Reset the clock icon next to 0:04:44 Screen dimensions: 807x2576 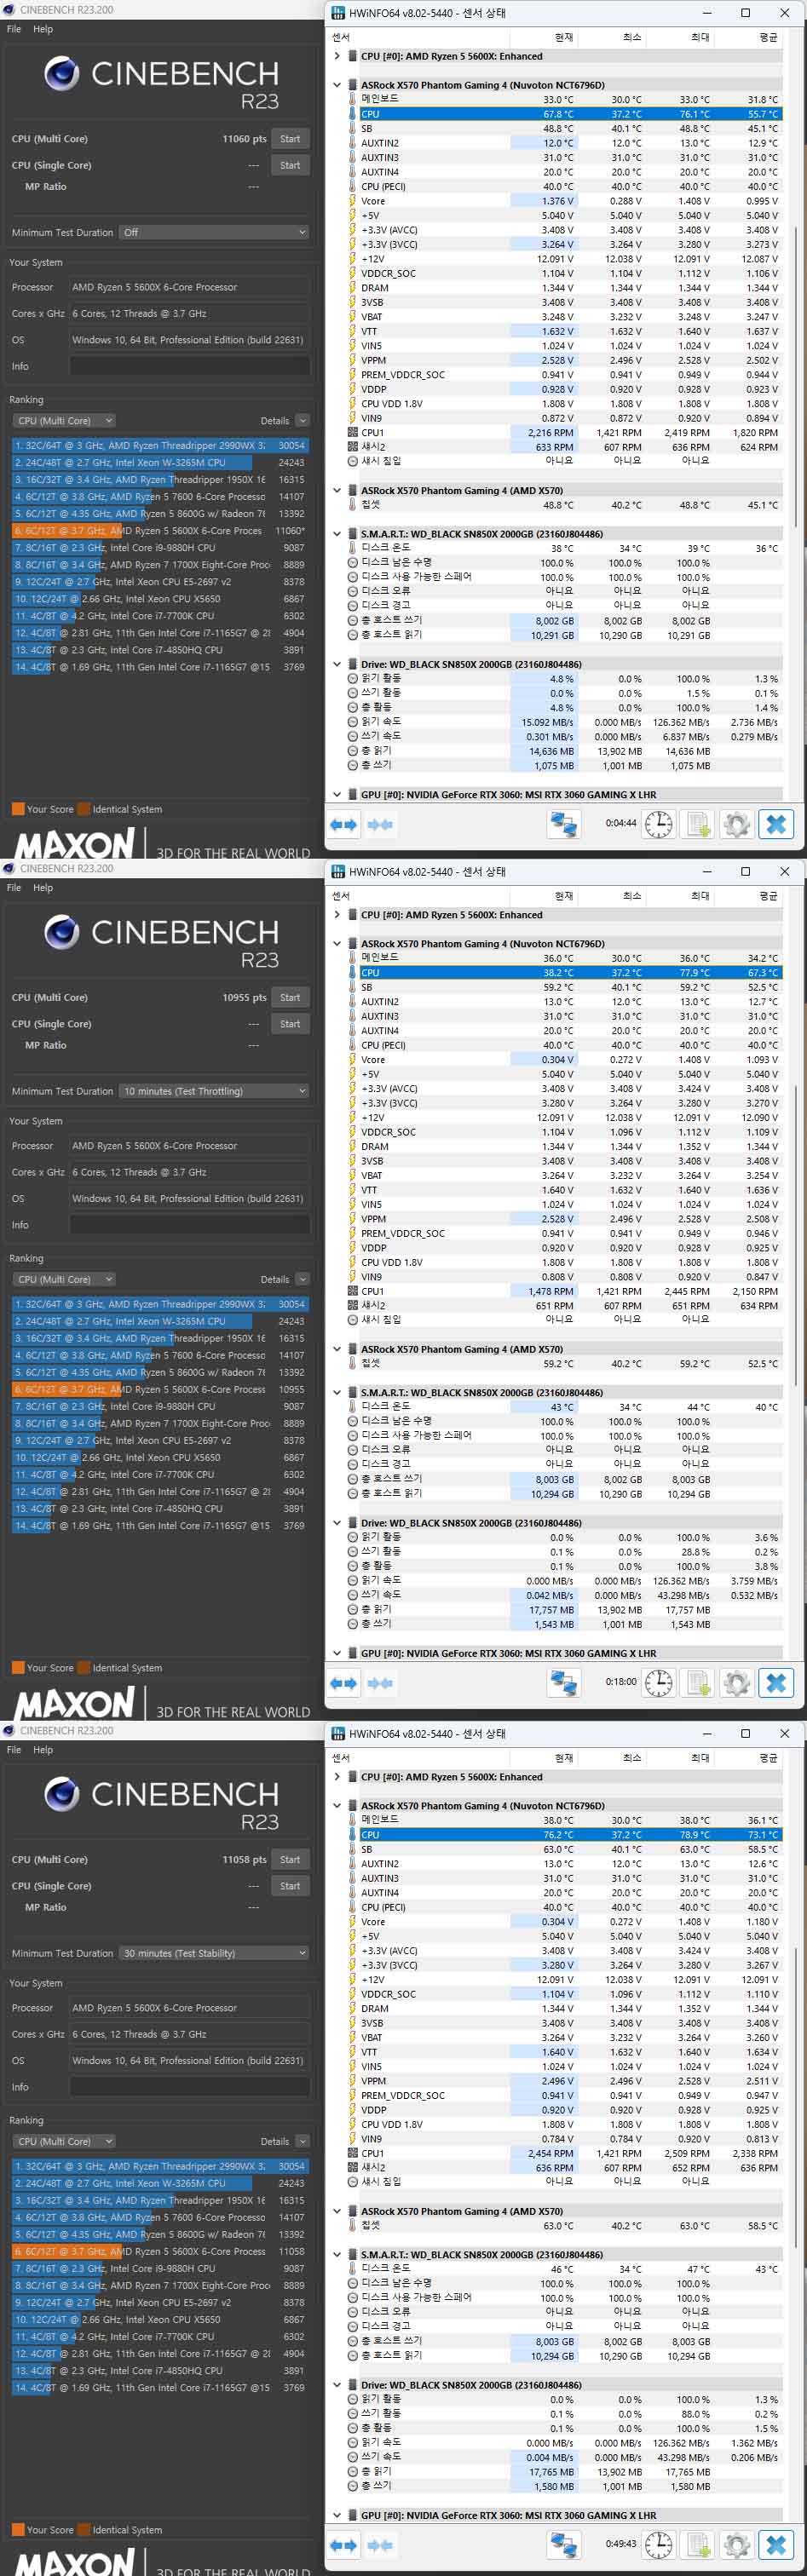tap(658, 824)
